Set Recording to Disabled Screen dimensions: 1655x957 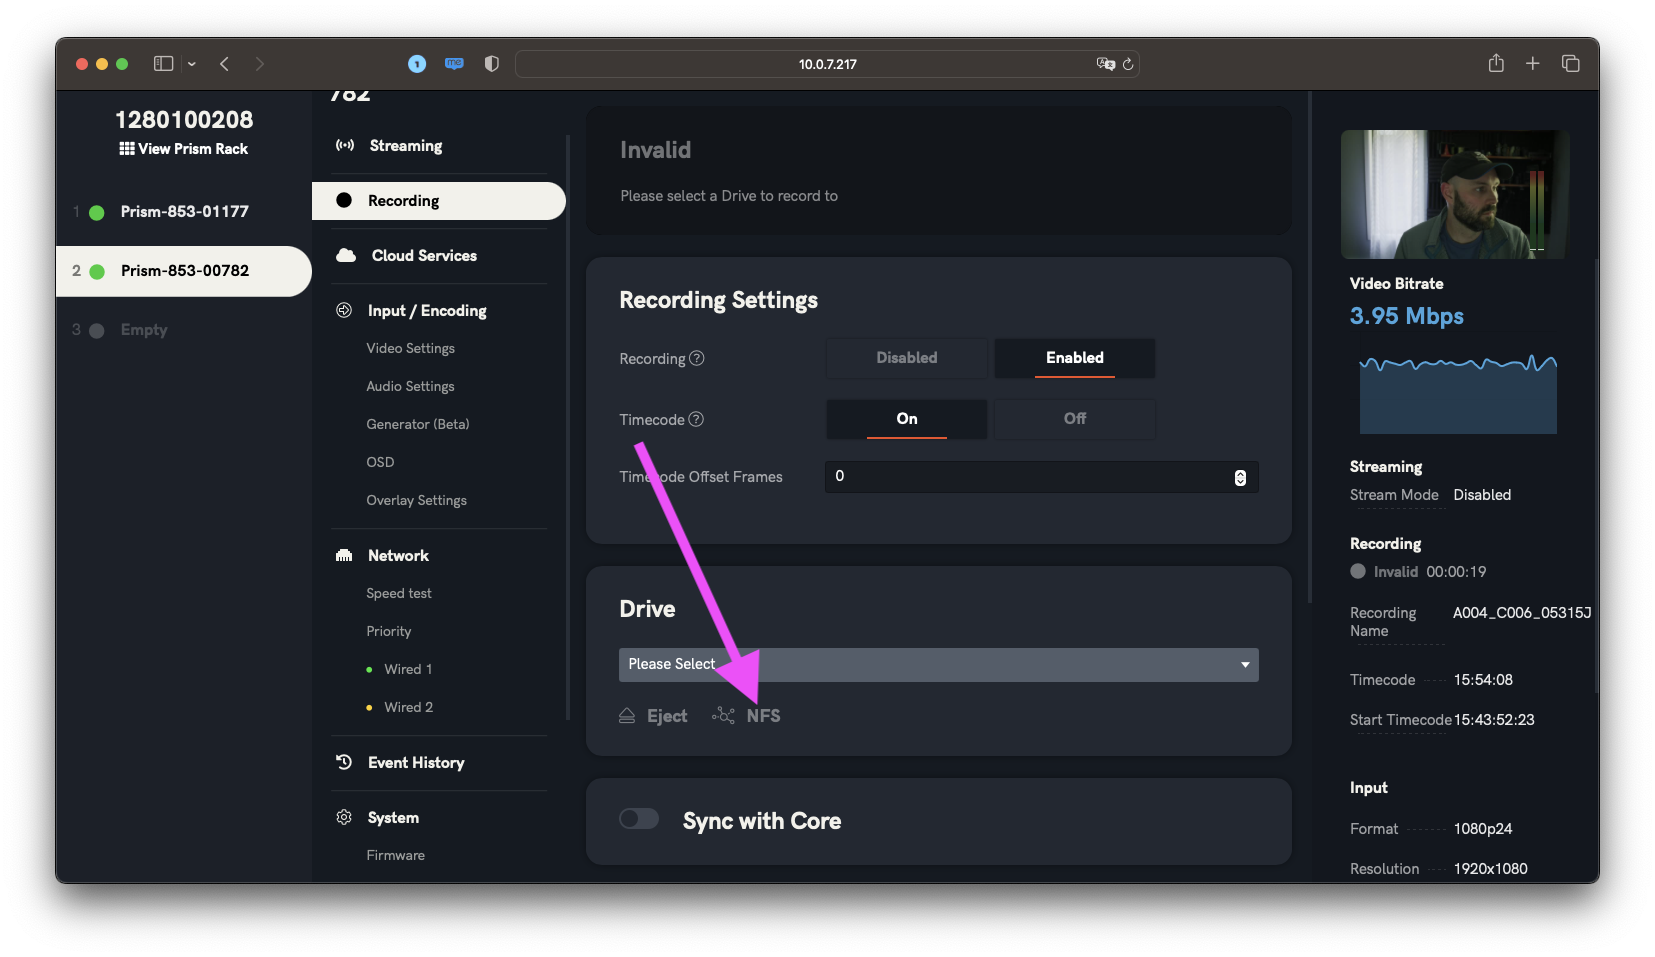(x=906, y=358)
